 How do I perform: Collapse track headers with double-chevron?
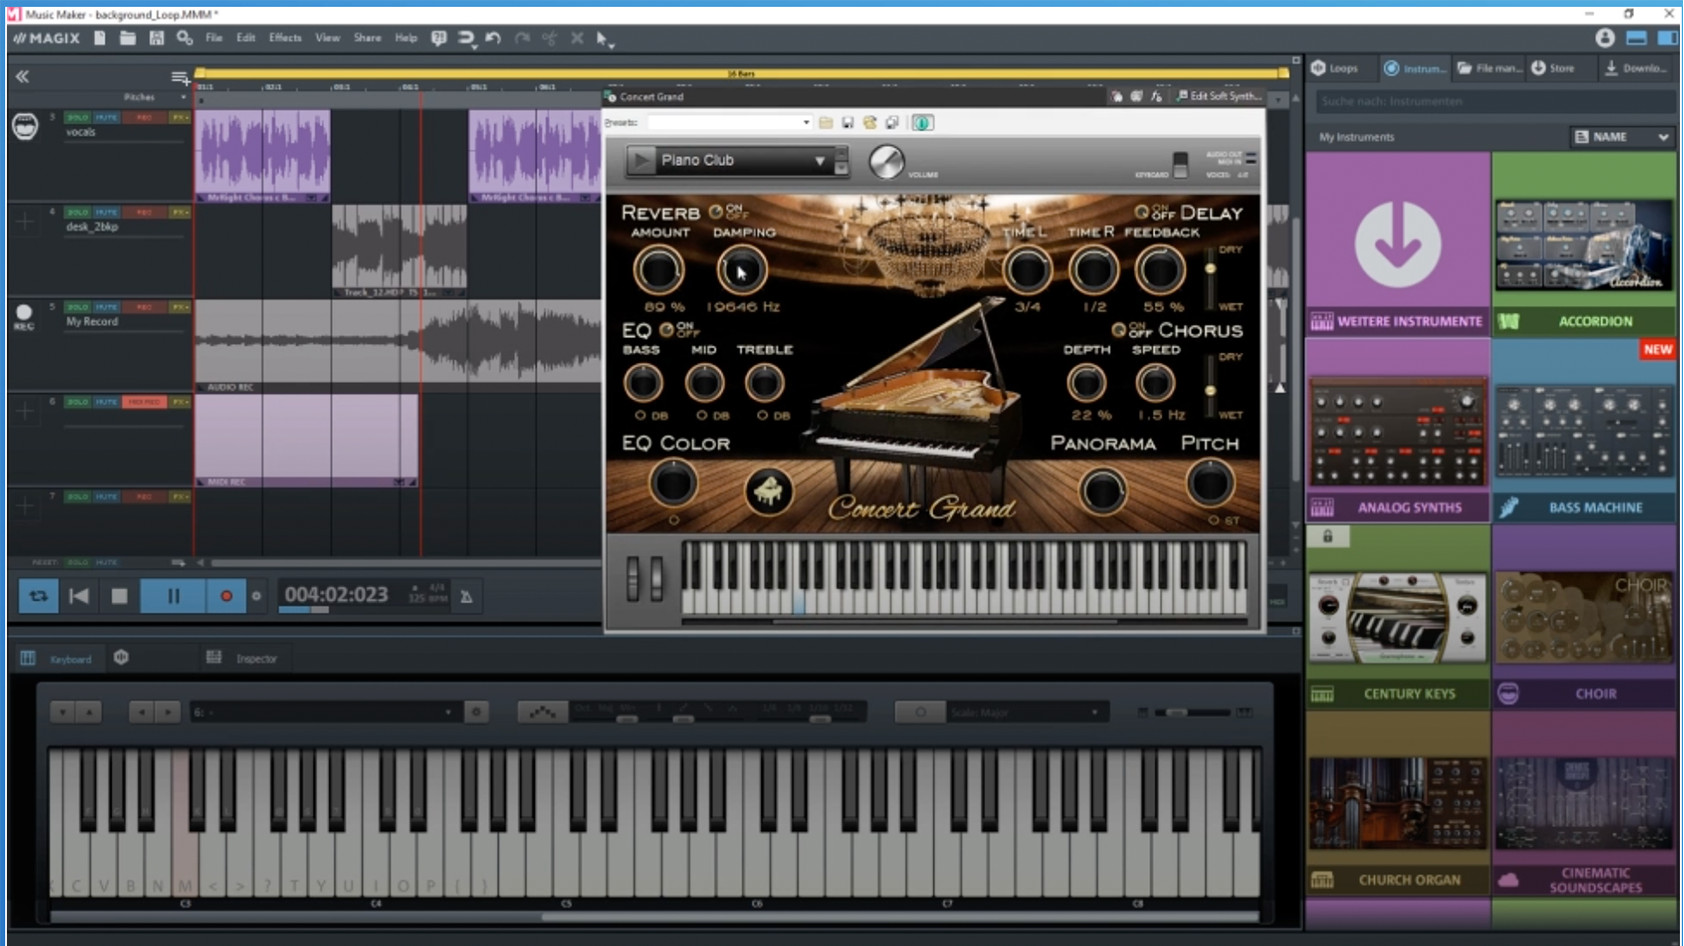22,76
